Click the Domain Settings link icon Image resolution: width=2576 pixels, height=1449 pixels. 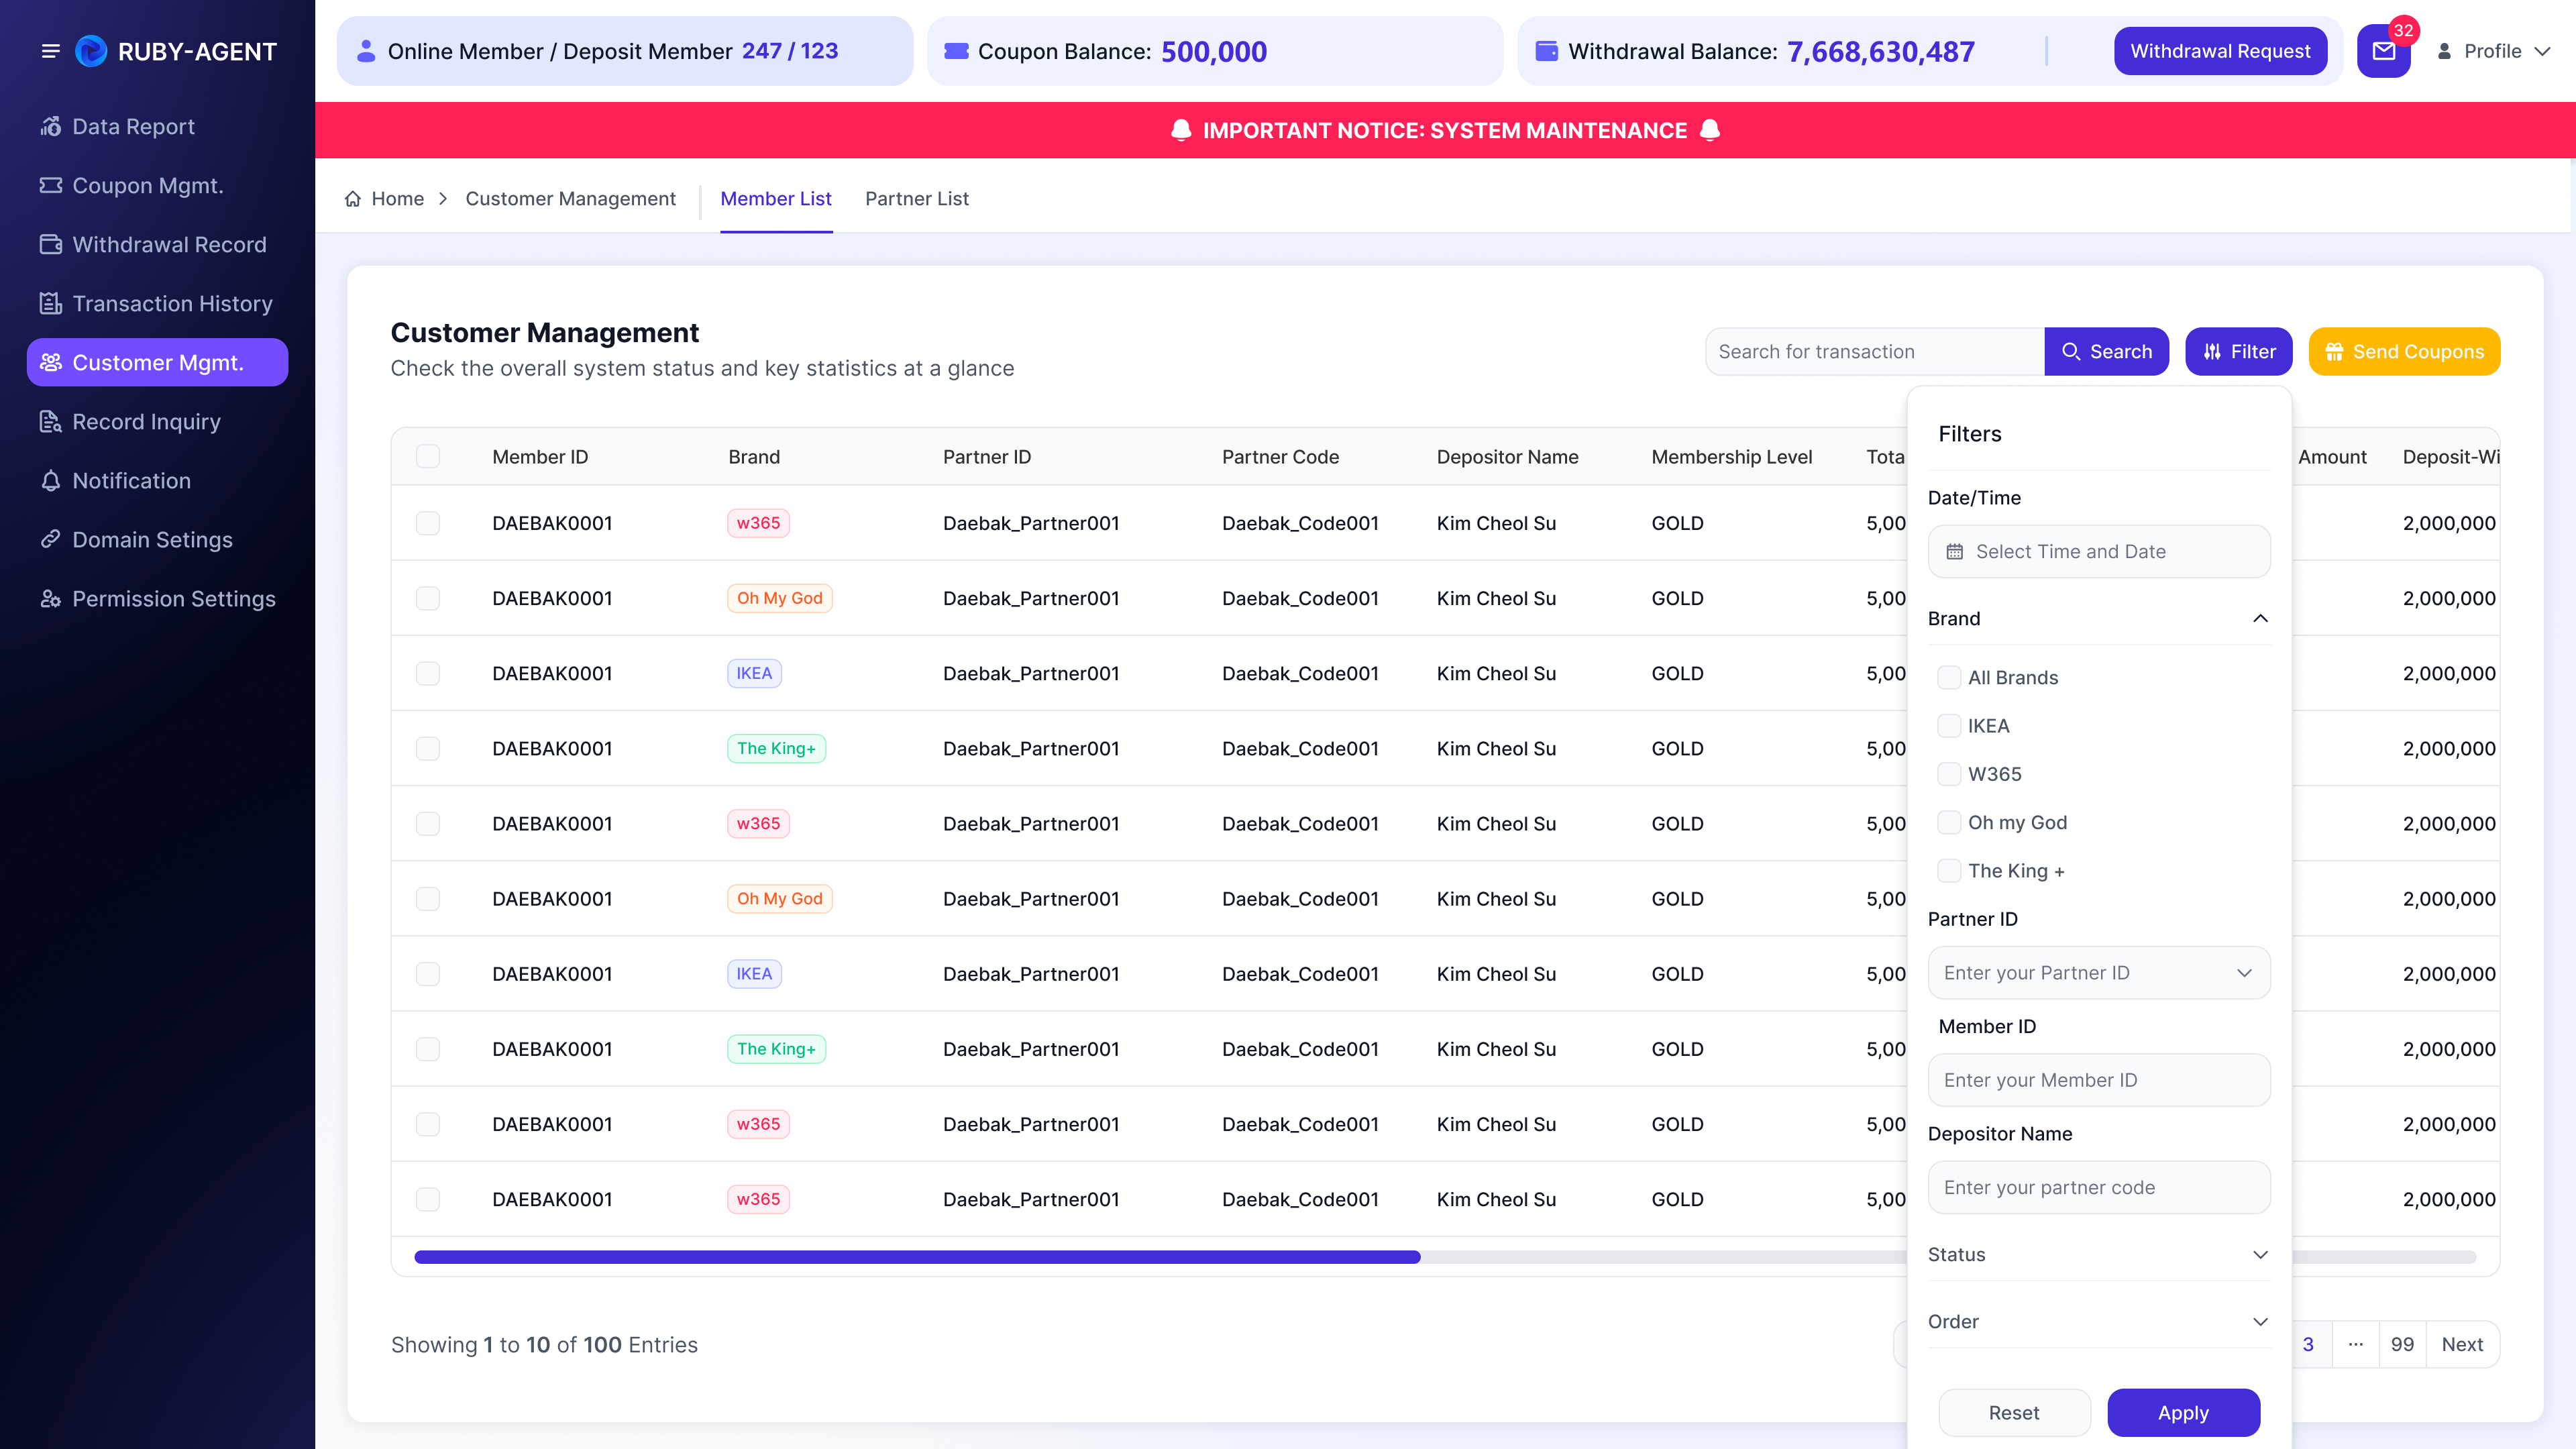click(51, 539)
